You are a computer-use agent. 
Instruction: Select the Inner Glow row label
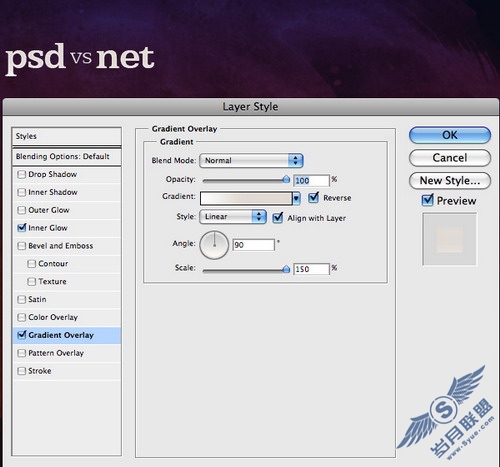tap(48, 228)
